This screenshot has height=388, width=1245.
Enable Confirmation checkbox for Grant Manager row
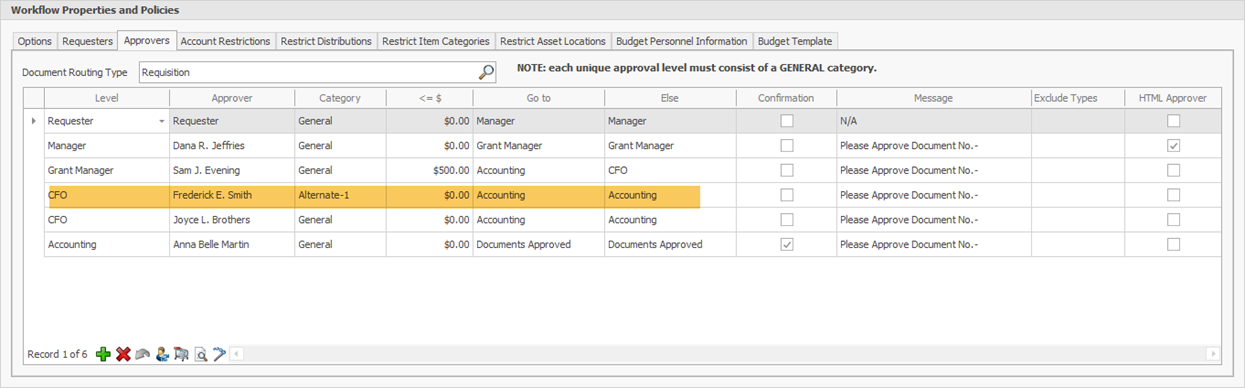click(x=787, y=170)
